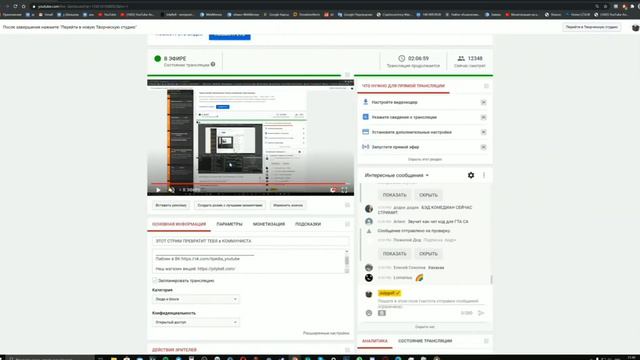Collapse the Аналитика panel
640x360 pixels.
[x=486, y=341]
